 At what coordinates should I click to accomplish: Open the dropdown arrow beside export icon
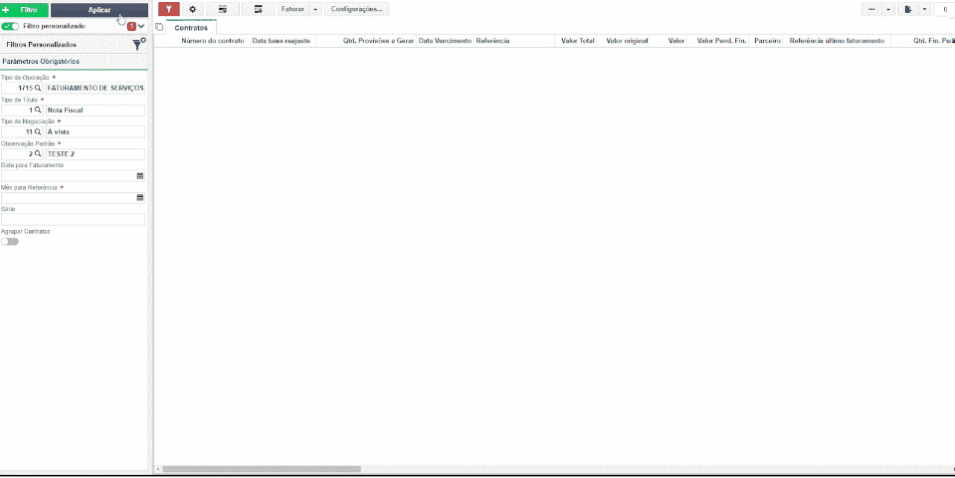pos(925,9)
